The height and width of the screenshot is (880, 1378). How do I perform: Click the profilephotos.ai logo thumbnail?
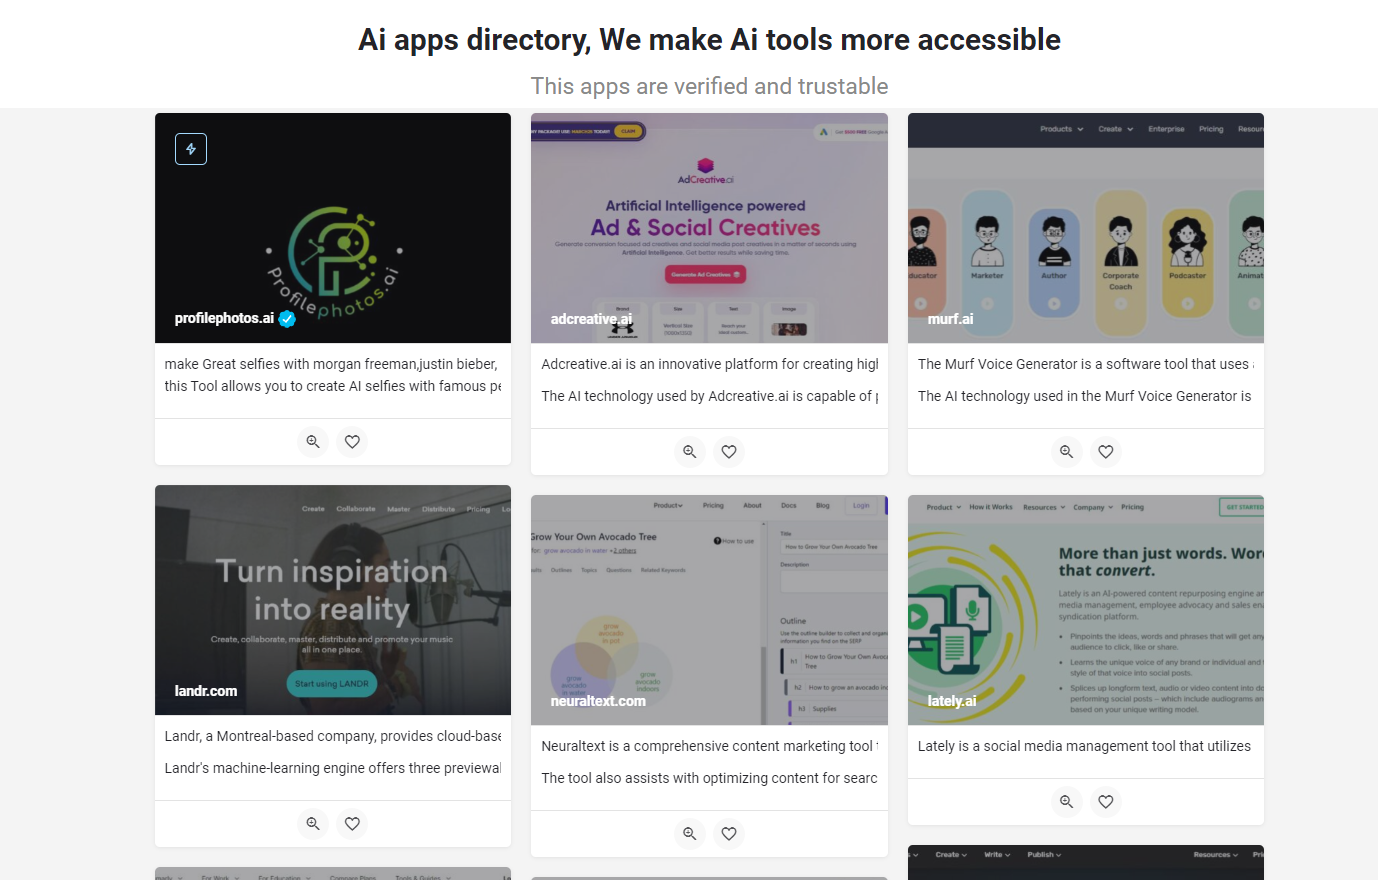(x=333, y=228)
